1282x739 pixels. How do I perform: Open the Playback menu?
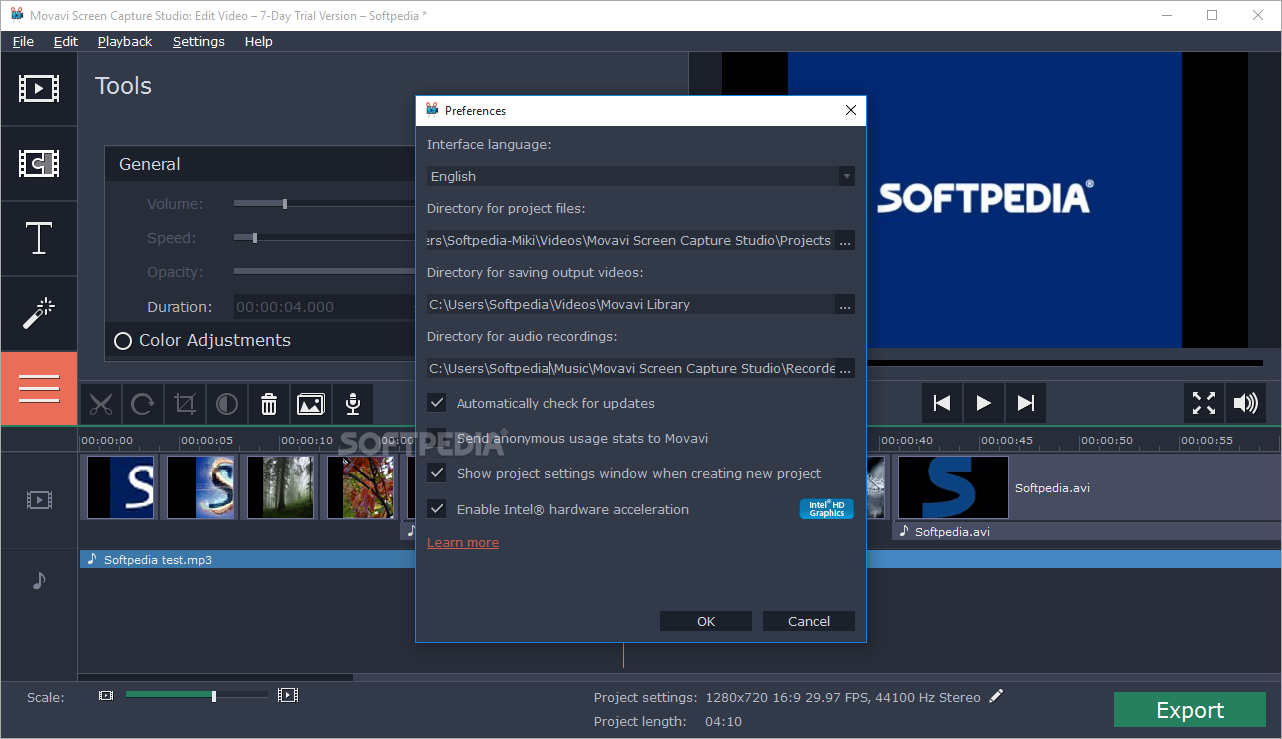(x=125, y=41)
